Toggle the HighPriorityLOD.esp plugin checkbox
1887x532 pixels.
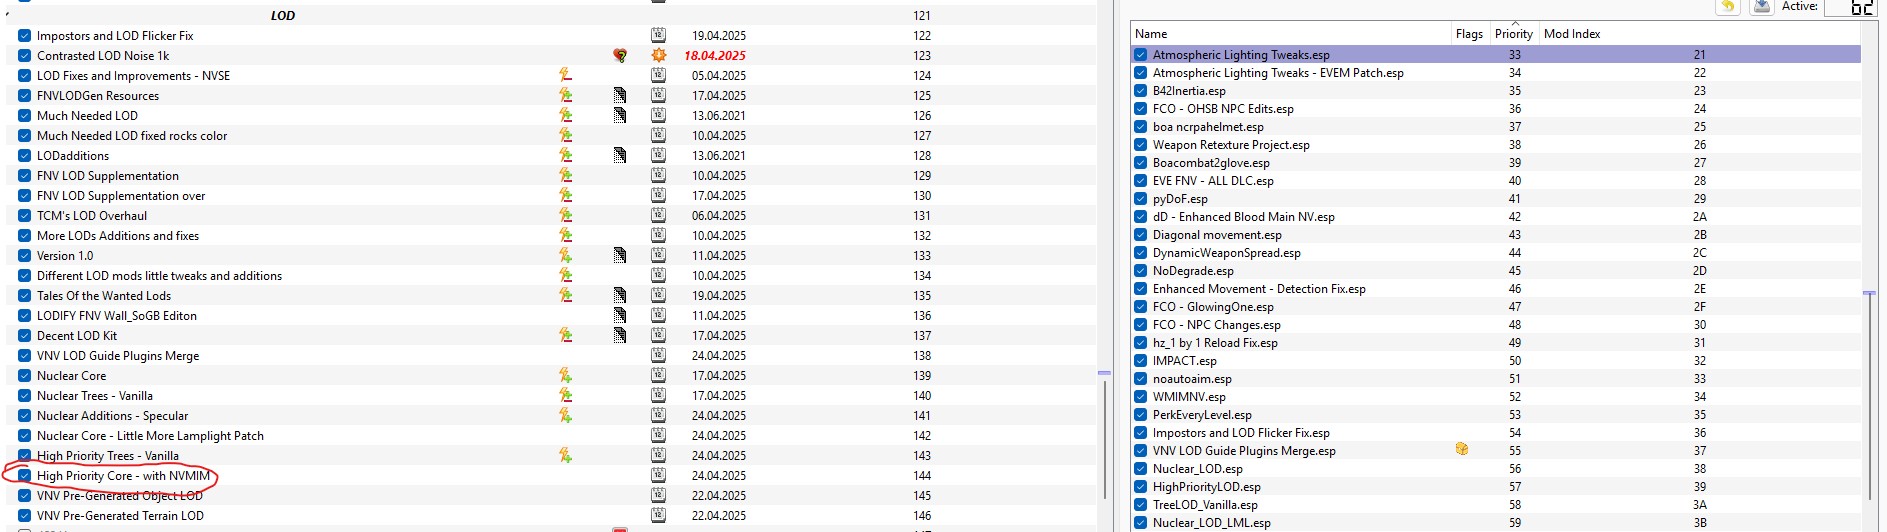[x=1140, y=487]
